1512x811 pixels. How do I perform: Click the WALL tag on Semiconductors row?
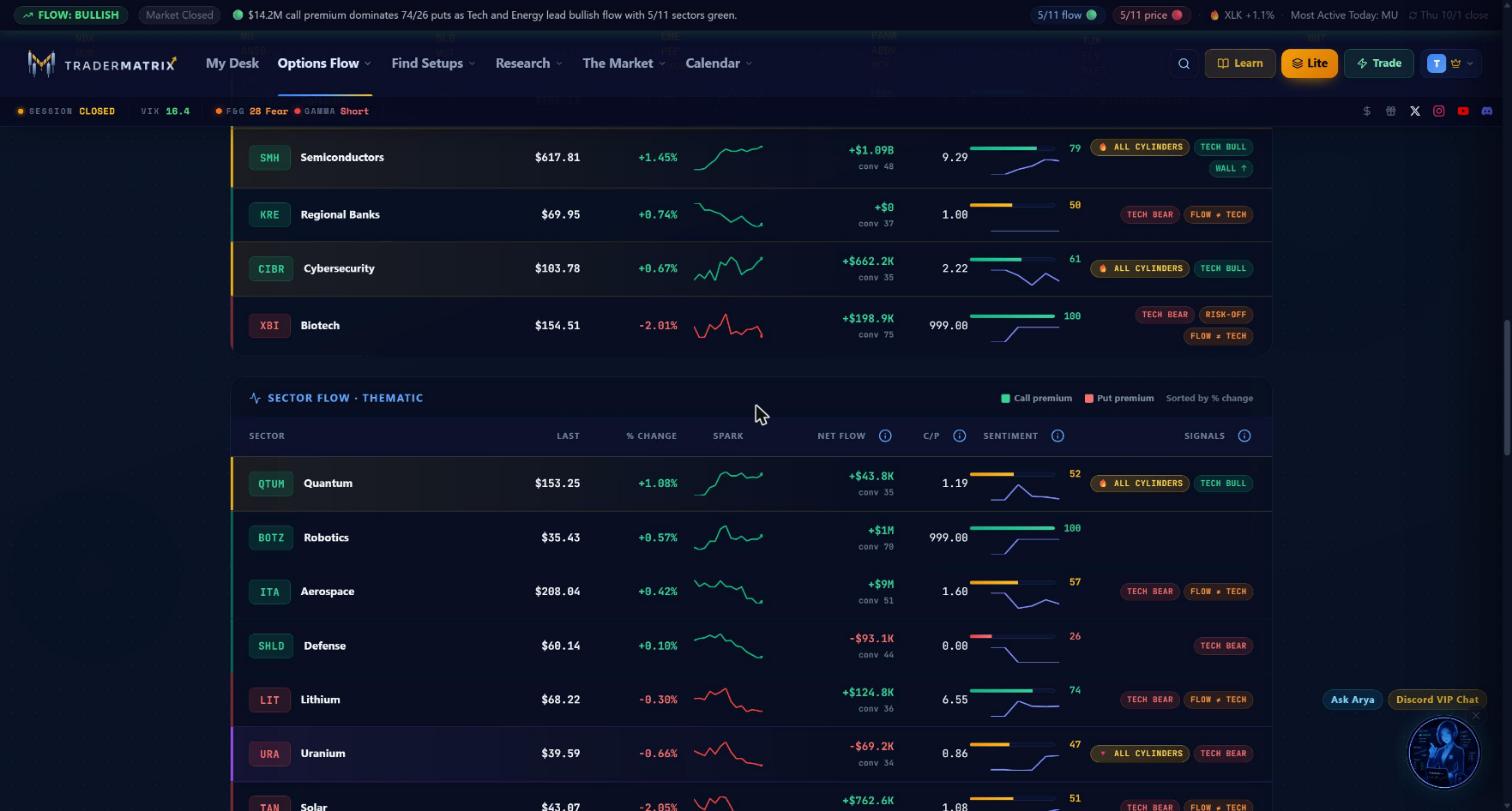point(1230,169)
